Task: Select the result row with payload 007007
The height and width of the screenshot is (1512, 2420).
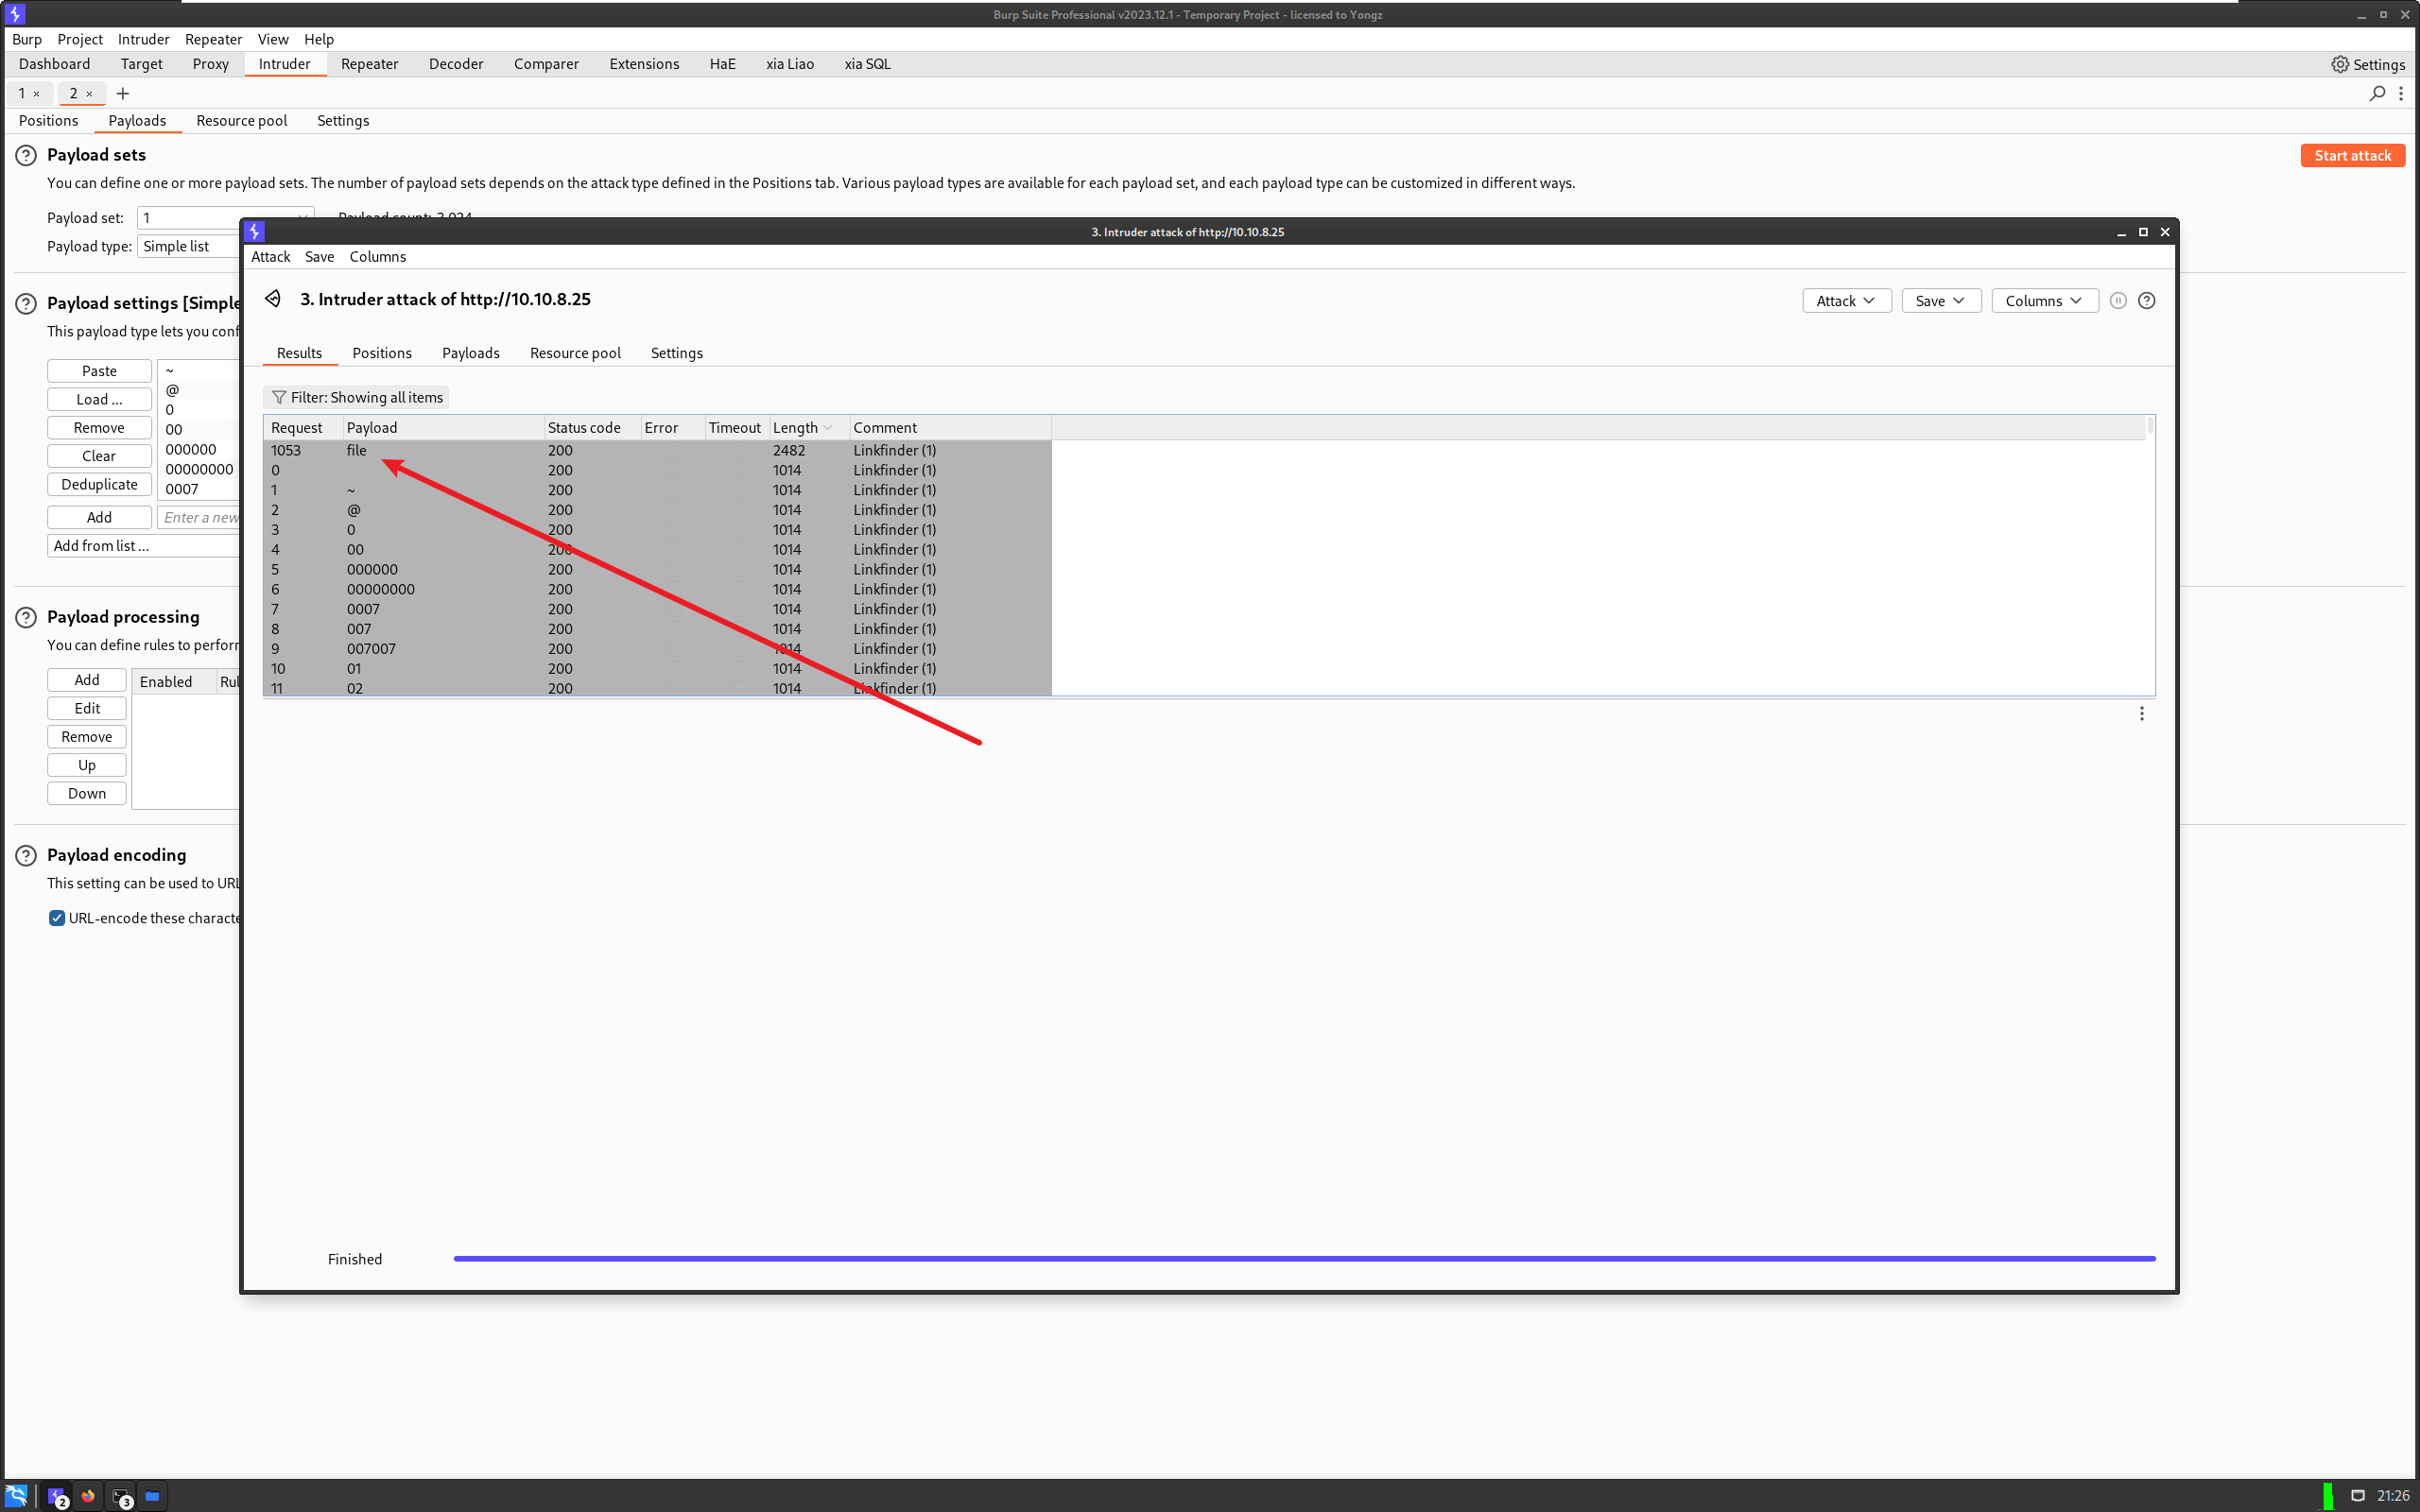Action: click(x=658, y=649)
